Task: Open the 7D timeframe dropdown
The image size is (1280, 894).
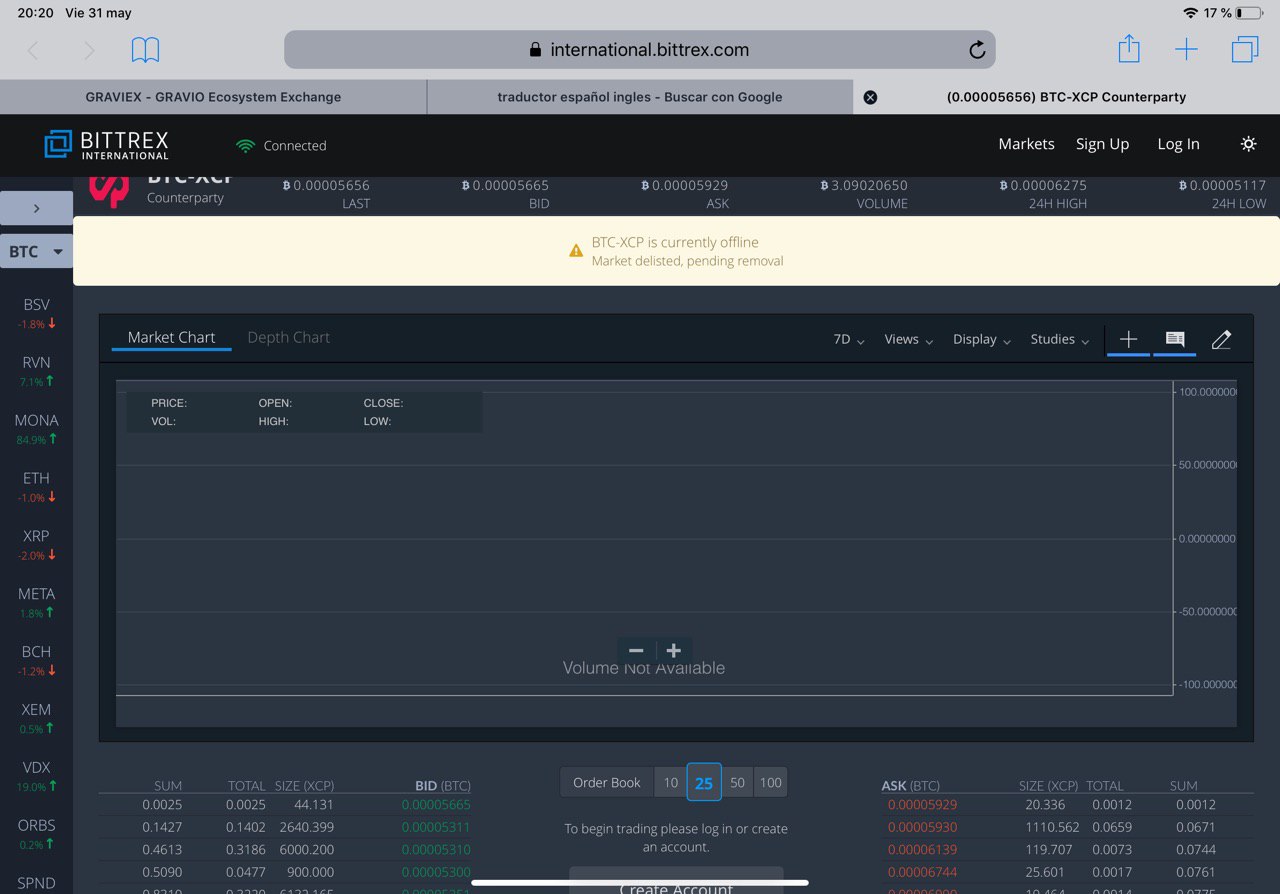Action: [849, 340]
